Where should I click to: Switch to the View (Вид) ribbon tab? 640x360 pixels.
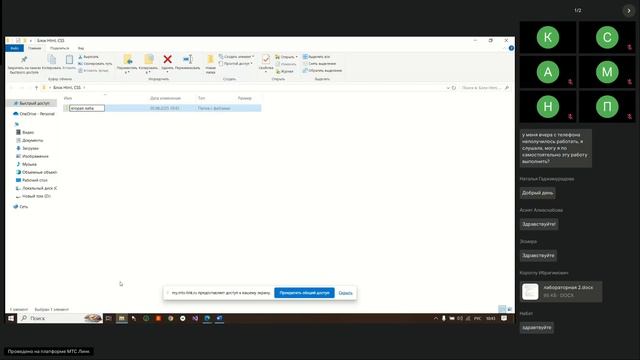click(x=81, y=48)
